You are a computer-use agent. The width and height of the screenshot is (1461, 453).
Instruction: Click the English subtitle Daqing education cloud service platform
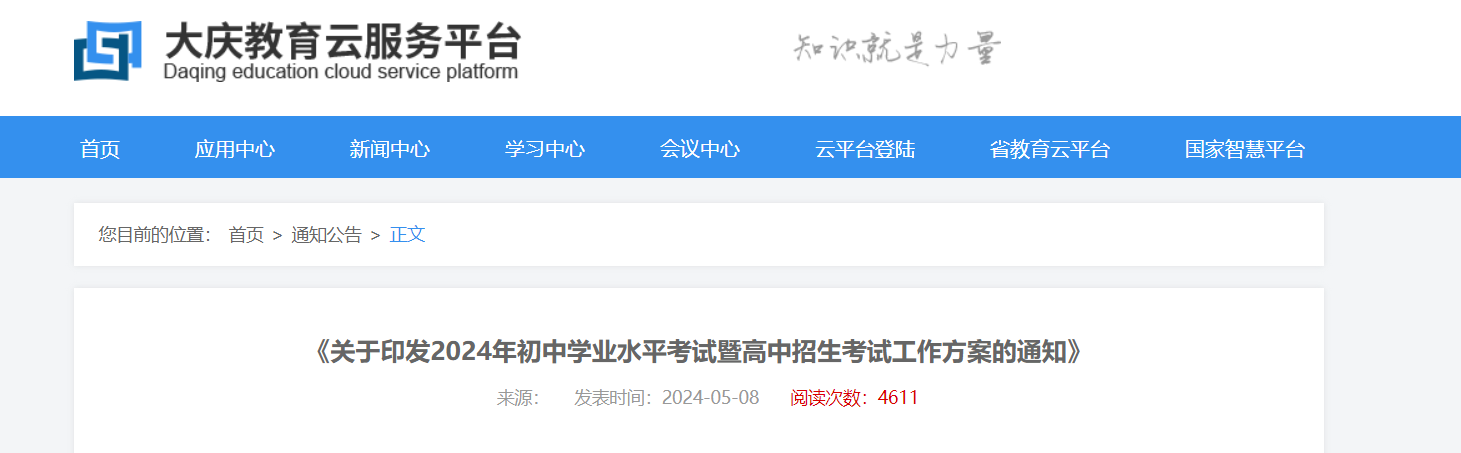(x=341, y=72)
